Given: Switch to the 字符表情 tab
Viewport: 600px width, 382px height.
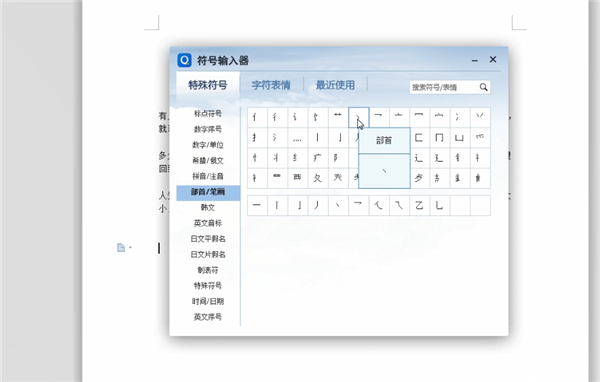Looking at the screenshot, I should coord(271,85).
